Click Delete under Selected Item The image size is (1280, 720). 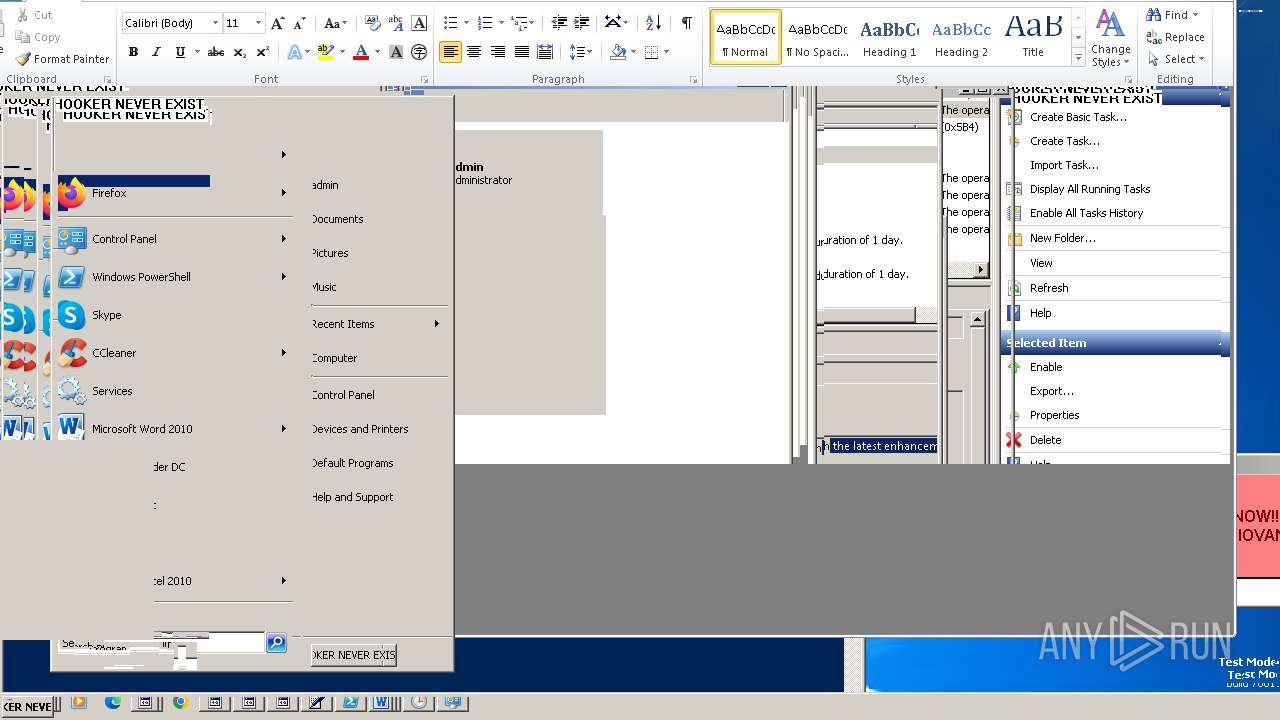click(x=1045, y=440)
